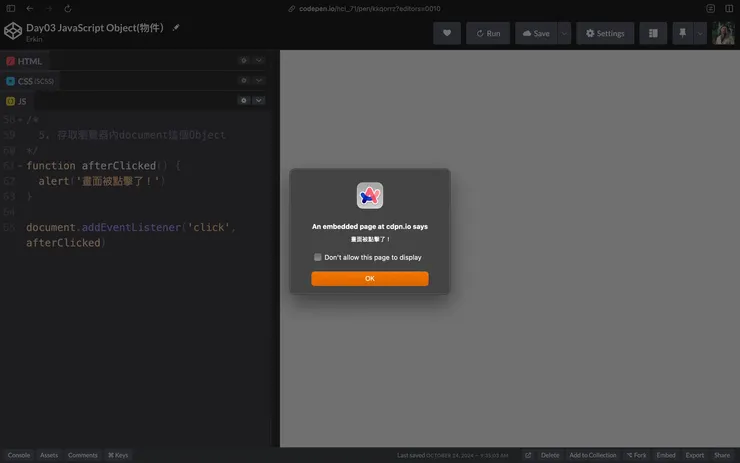Open user profile avatar menu
The height and width of the screenshot is (463, 740).
tap(723, 33)
